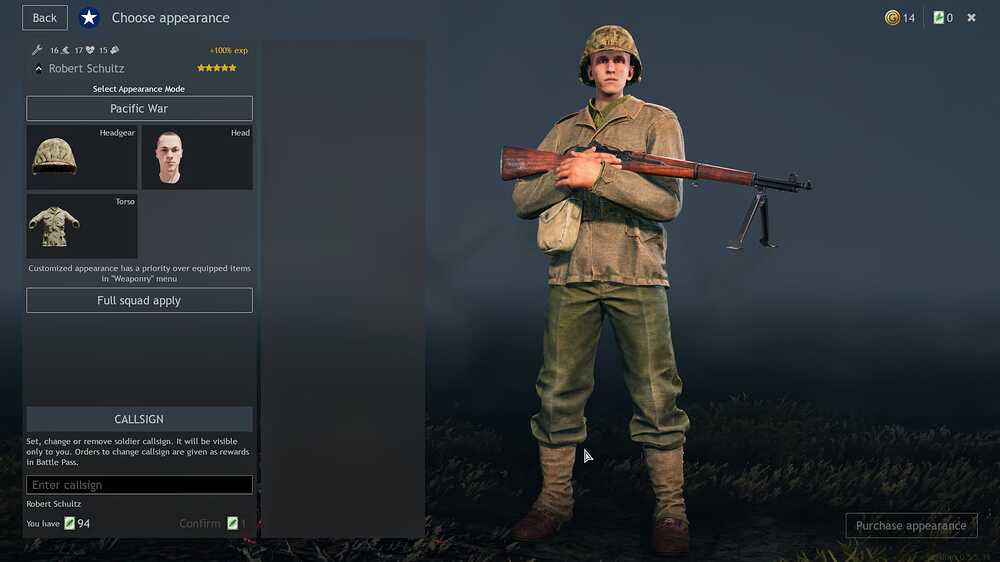The image size is (1000, 562).
Task: Go Back to the previous screen
Action: coord(45,18)
